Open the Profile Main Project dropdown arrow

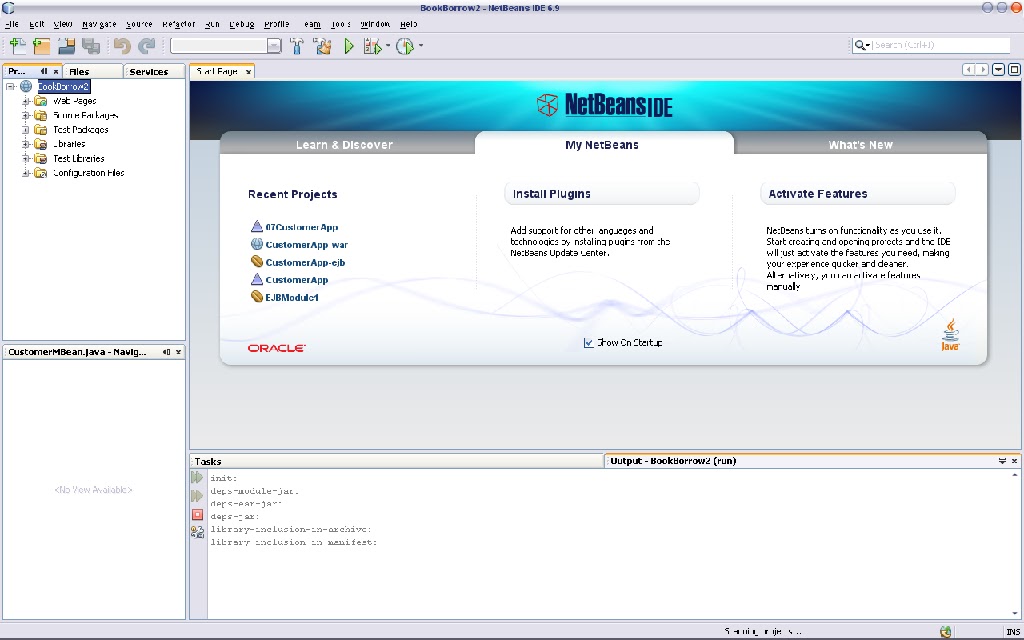[421, 46]
